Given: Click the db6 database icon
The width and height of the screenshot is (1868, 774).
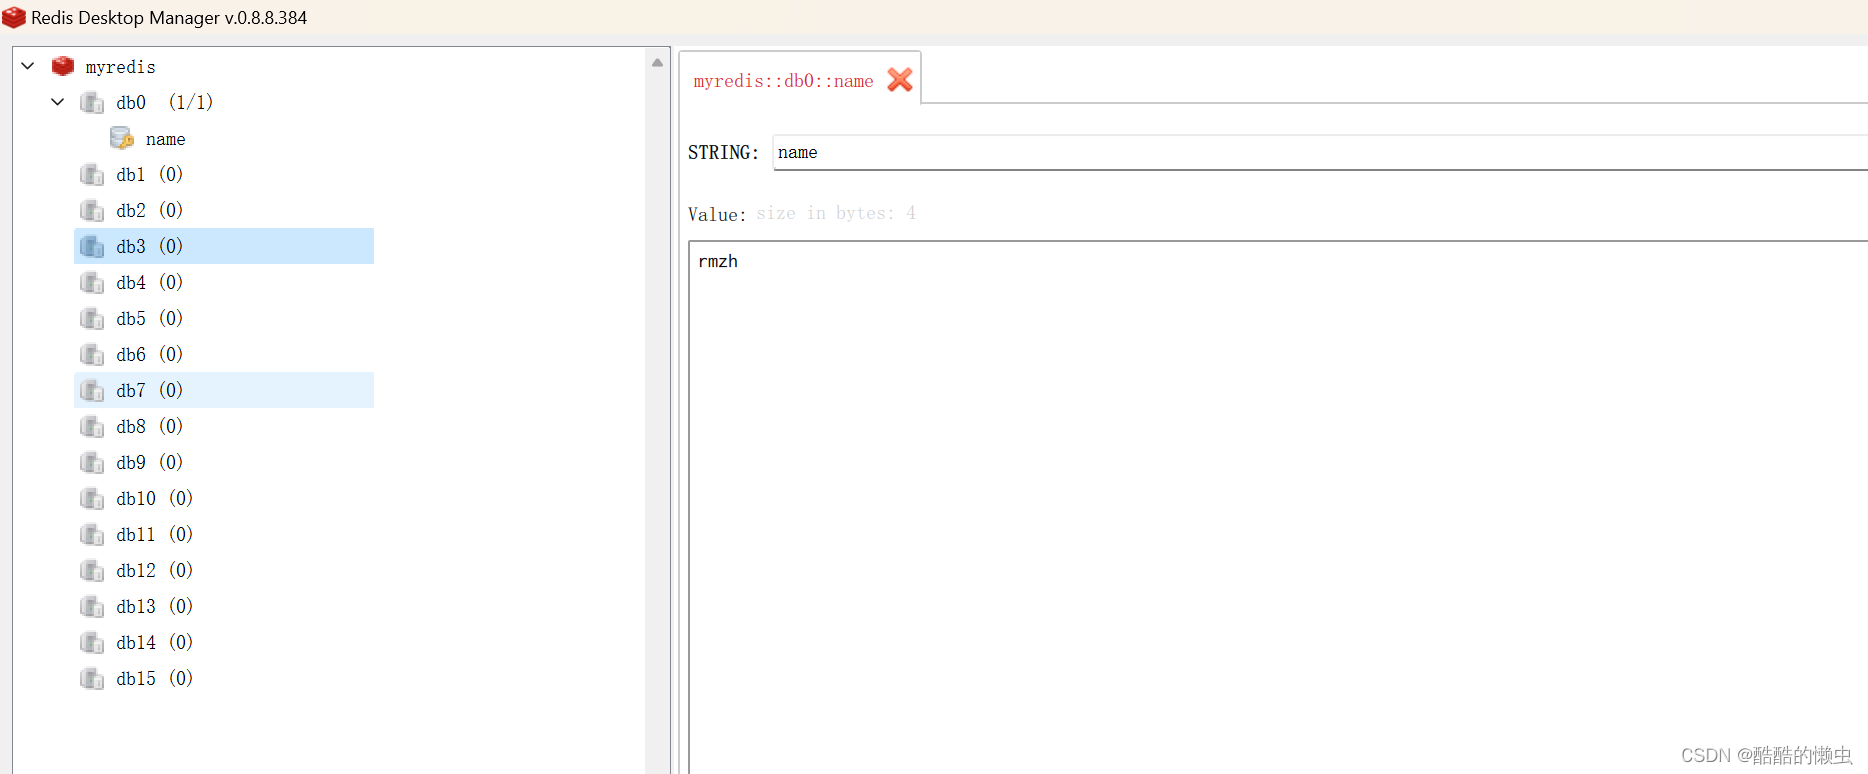Looking at the screenshot, I should 92,354.
